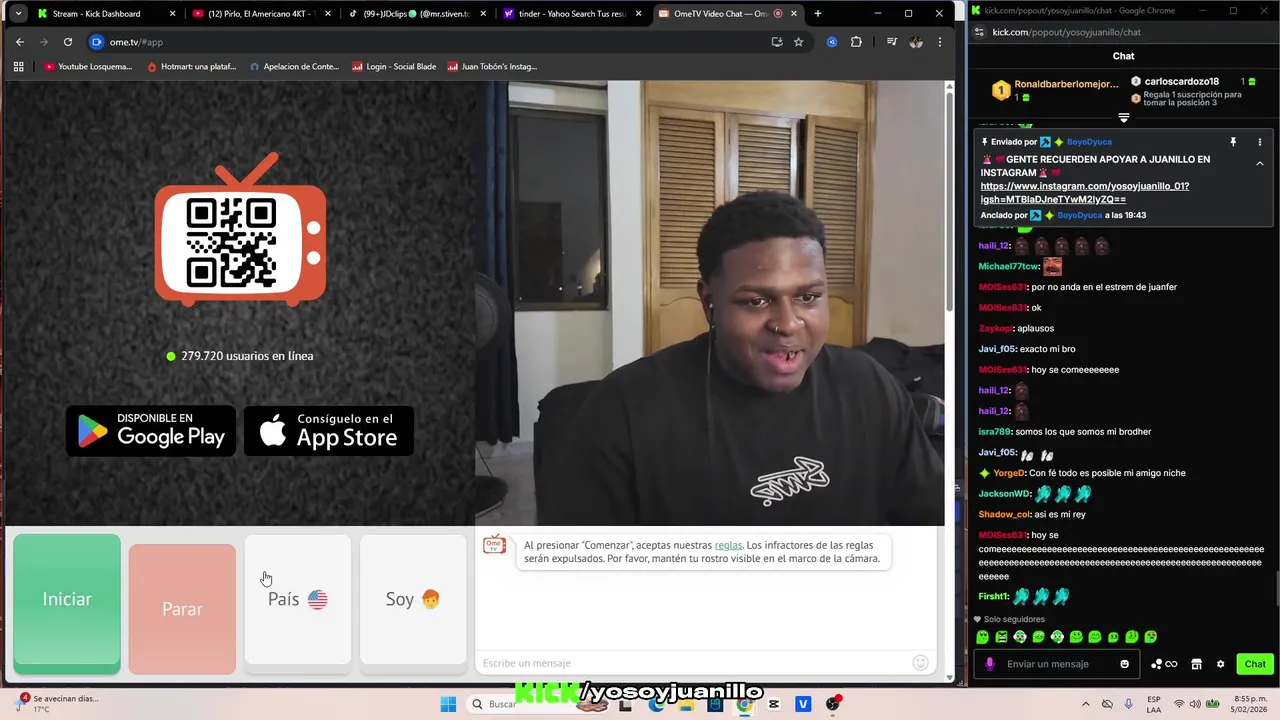
Task: Insert the heart-eyes green quick emote
Action: (x=1151, y=637)
